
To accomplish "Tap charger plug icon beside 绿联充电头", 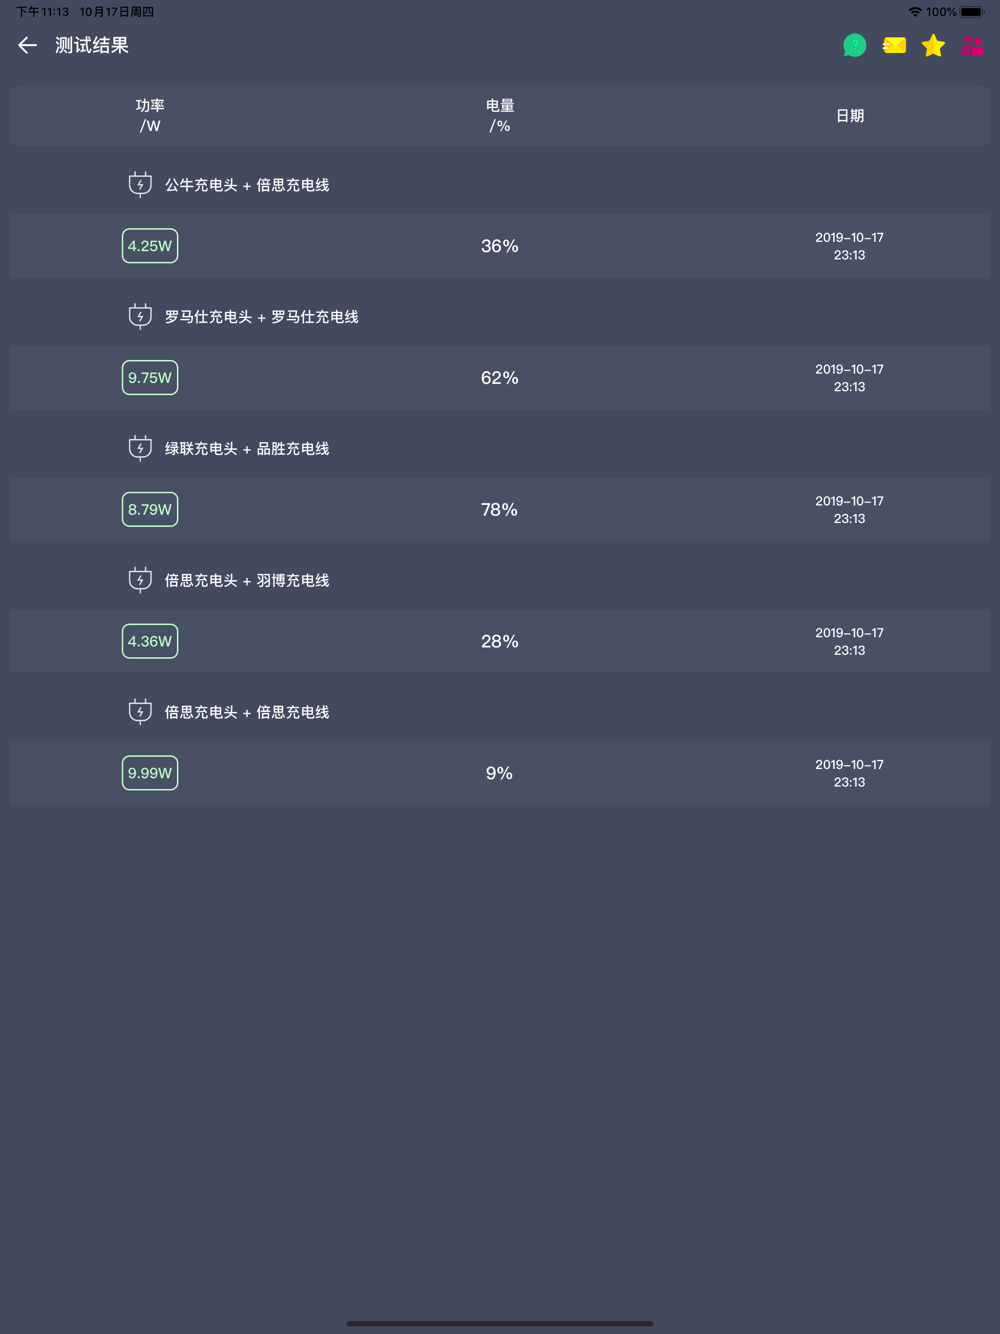I will [x=140, y=448].
